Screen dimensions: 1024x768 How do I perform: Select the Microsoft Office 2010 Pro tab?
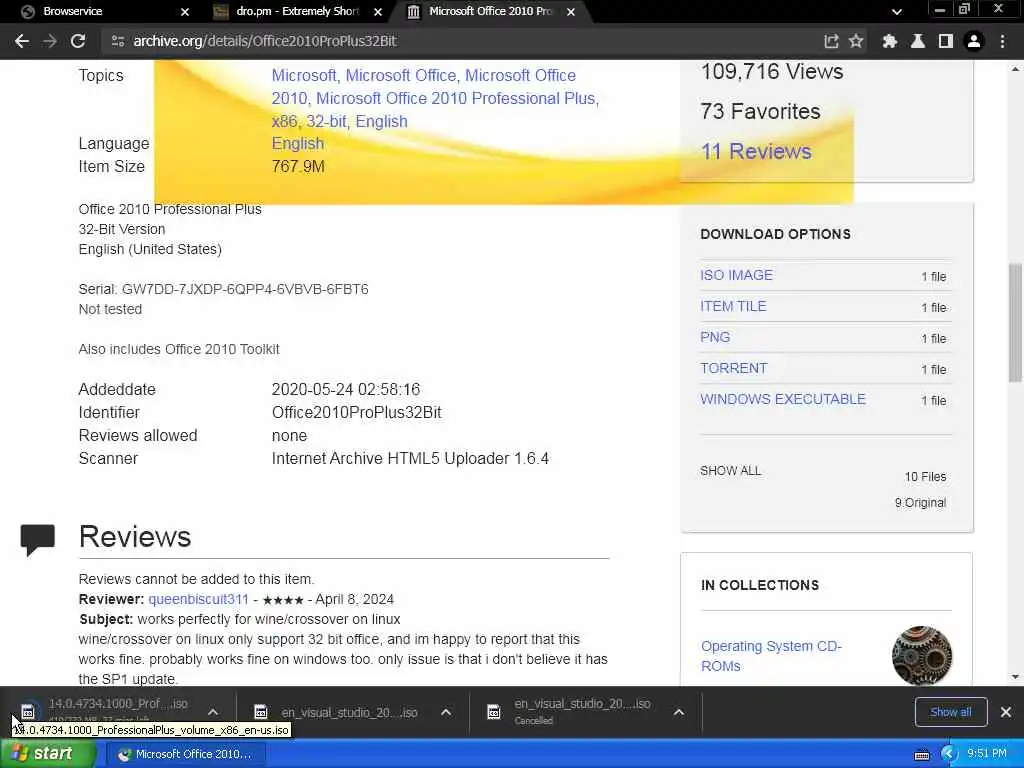490,12
